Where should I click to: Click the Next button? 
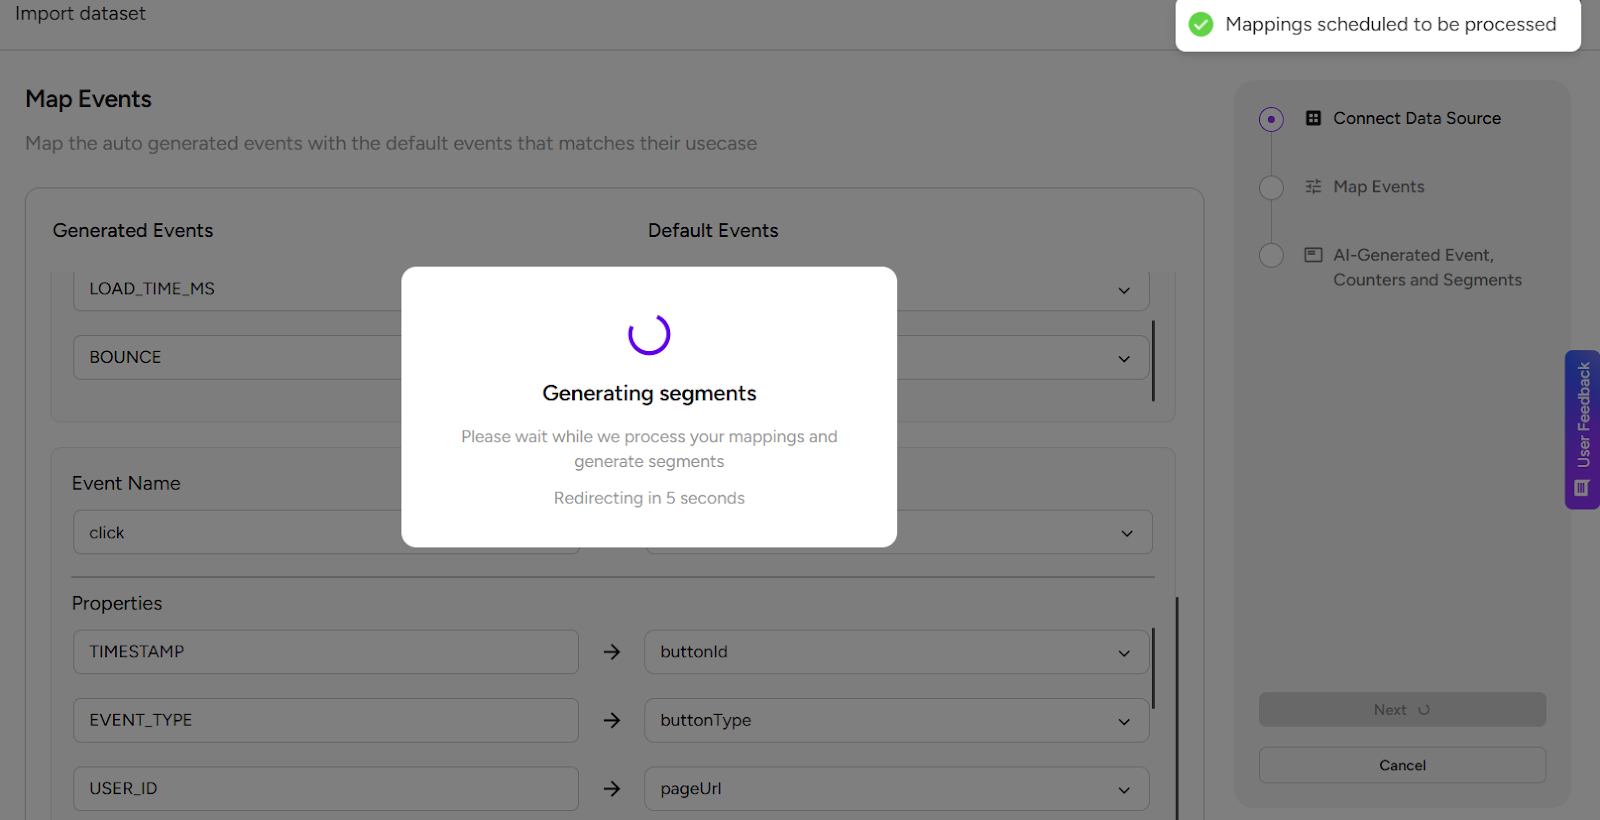(1401, 710)
